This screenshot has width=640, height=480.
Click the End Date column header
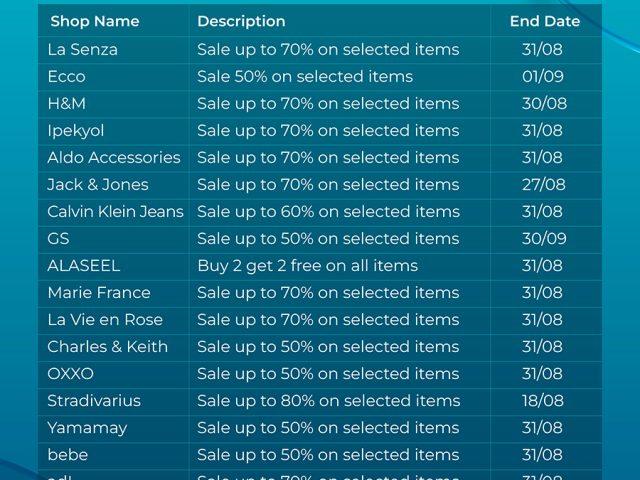pyautogui.click(x=544, y=21)
